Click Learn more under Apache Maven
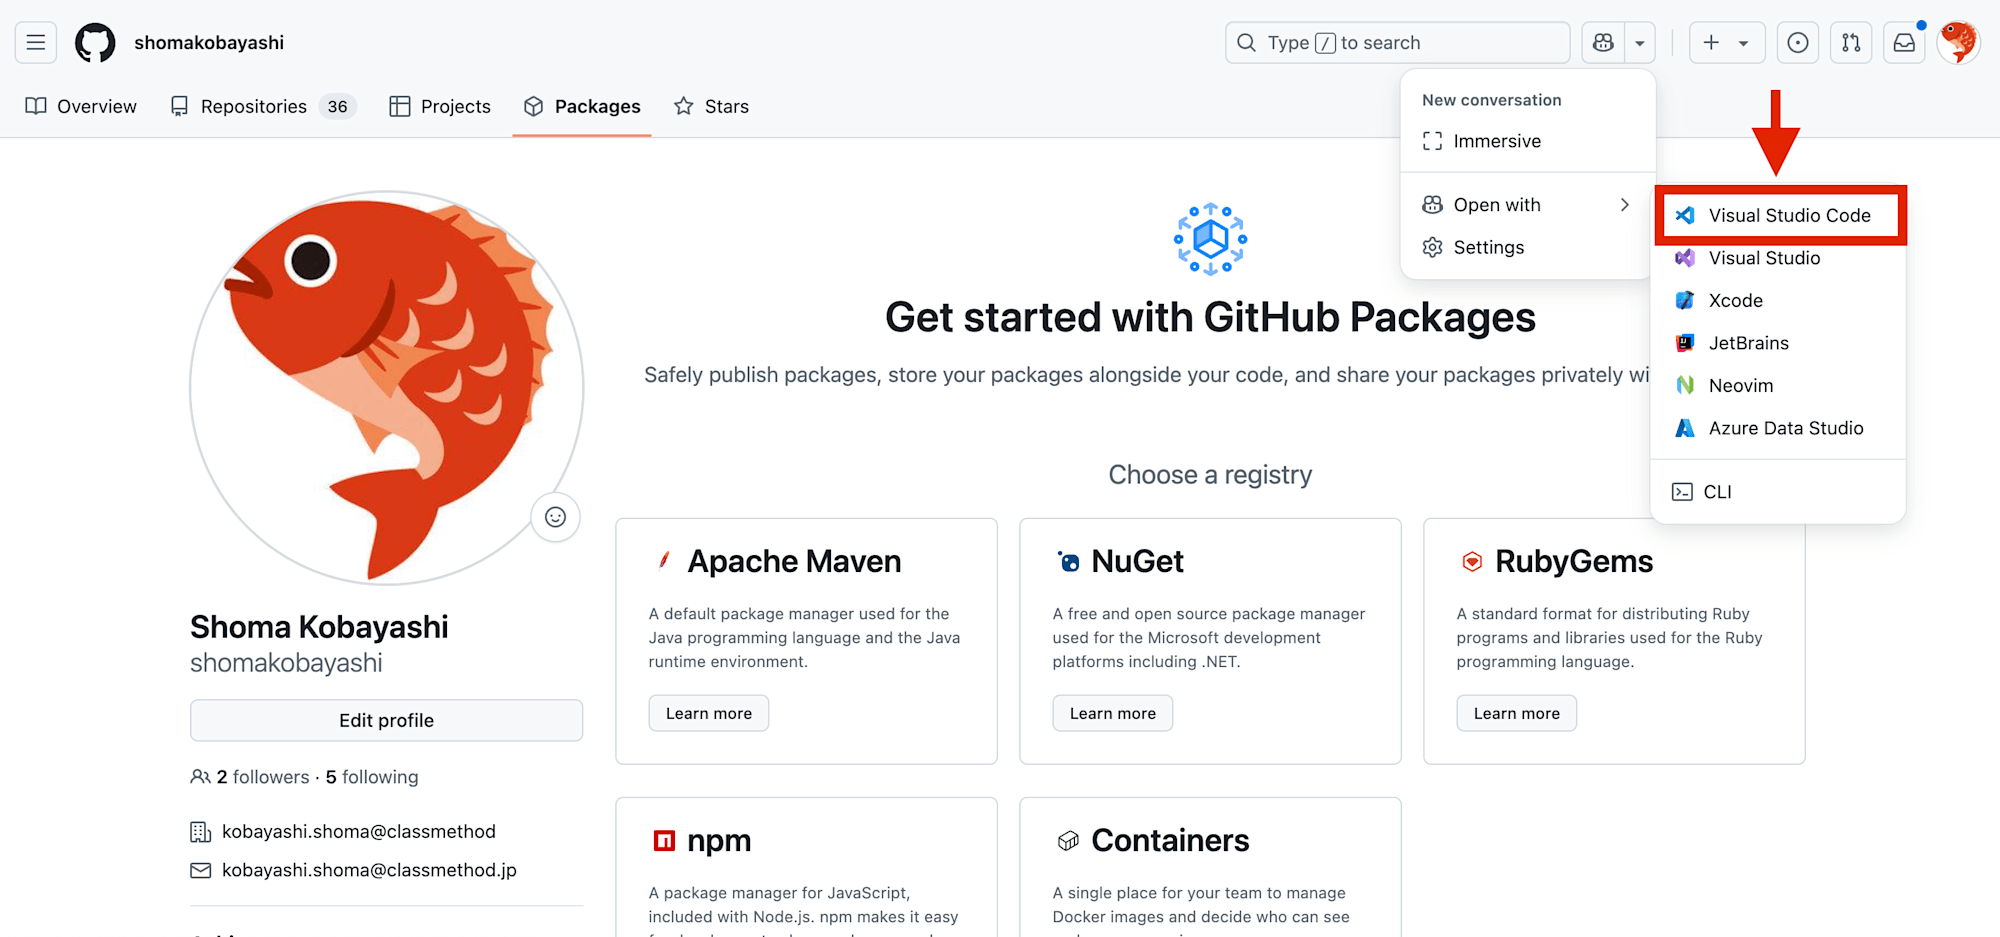The height and width of the screenshot is (937, 2000). pos(709,713)
